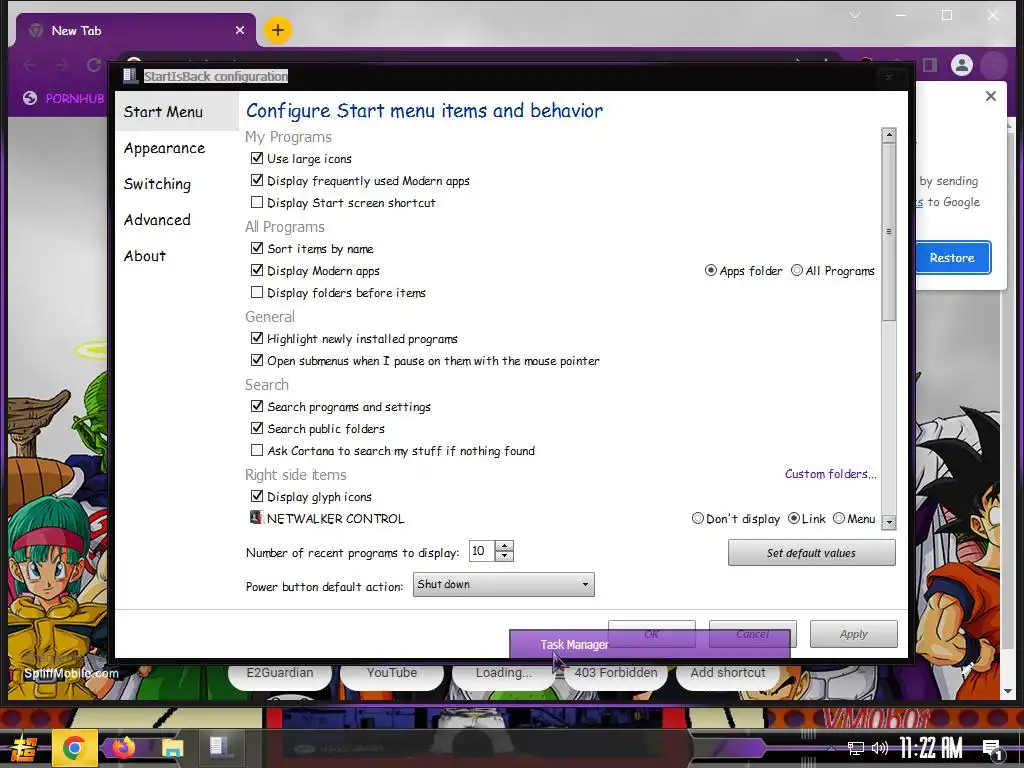Open the Custom folders link

pos(831,474)
